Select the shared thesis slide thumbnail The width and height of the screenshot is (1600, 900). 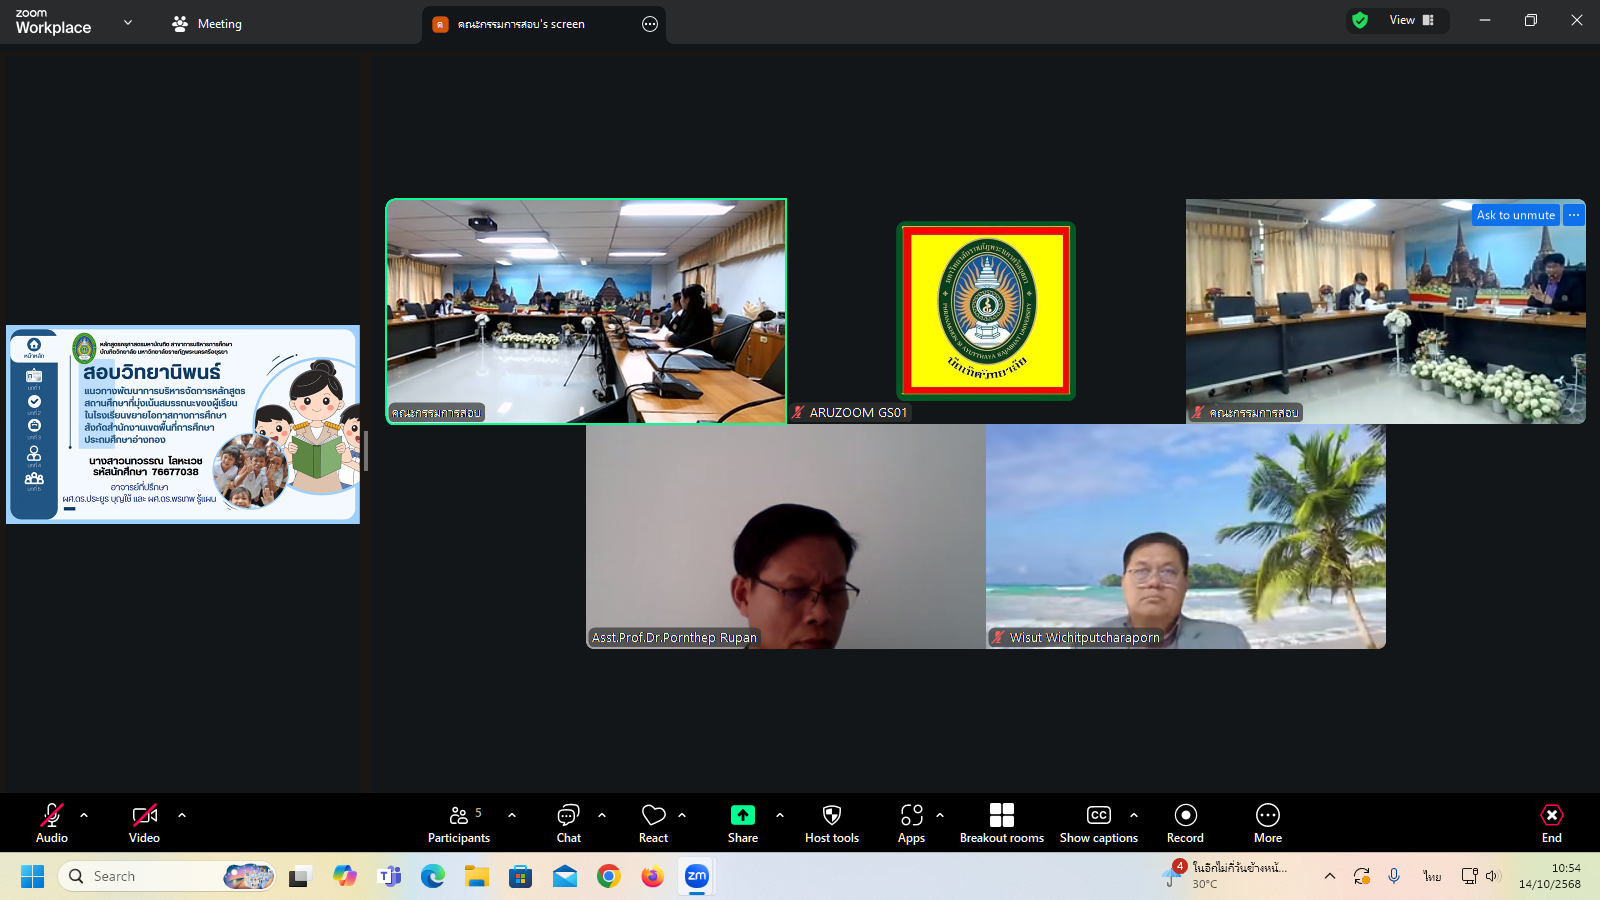pos(183,424)
